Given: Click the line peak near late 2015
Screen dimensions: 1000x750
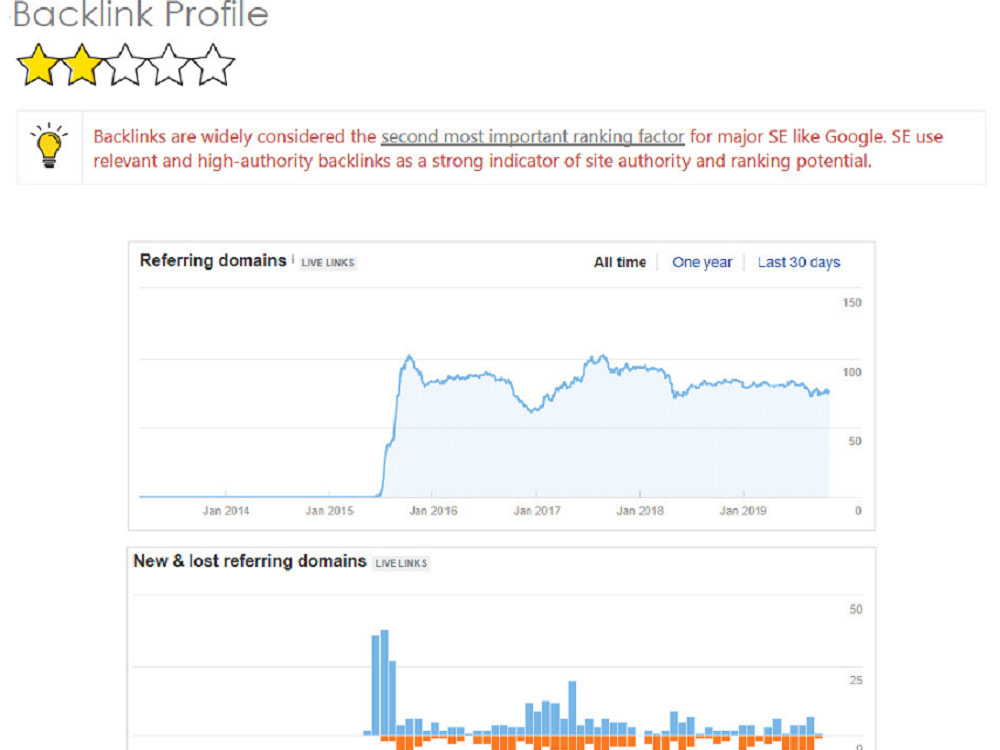Looking at the screenshot, I should pyautogui.click(x=409, y=357).
